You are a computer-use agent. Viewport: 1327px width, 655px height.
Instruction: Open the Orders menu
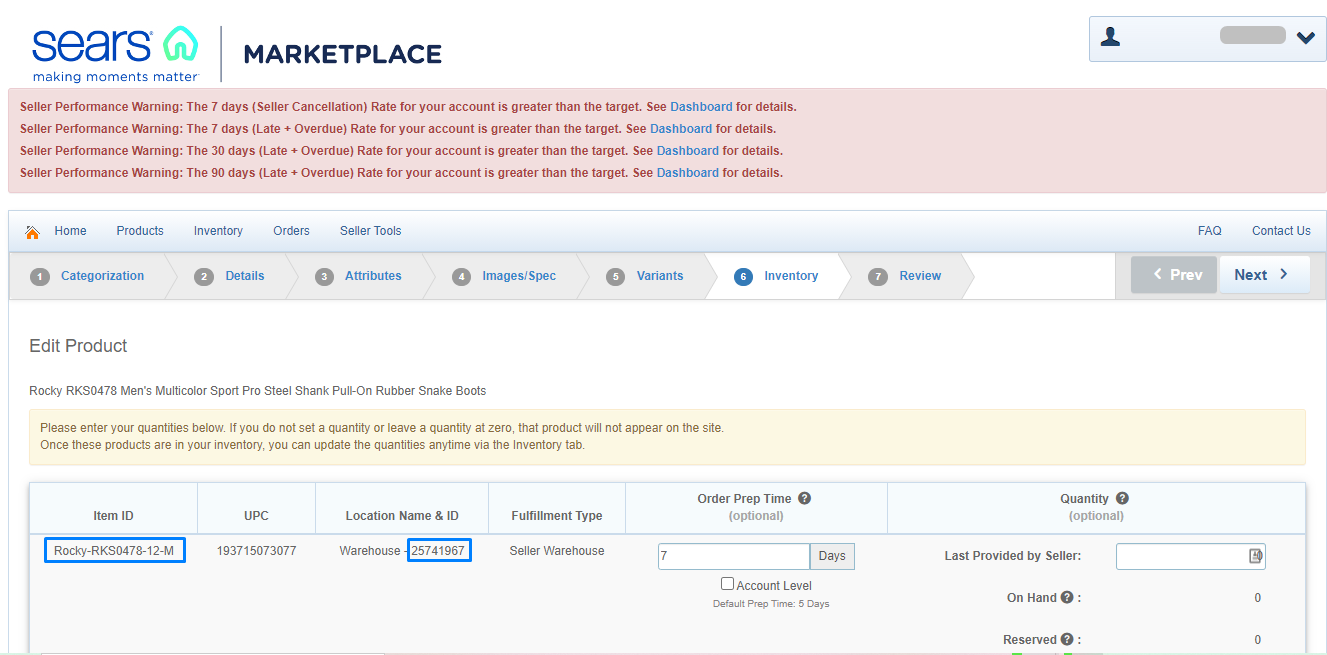point(291,231)
